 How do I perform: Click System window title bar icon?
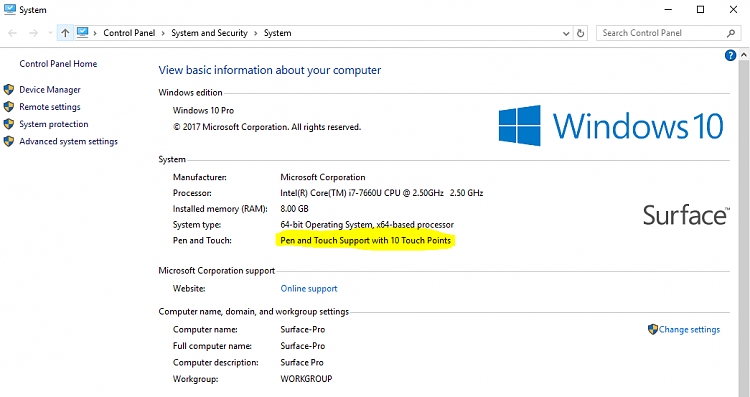click(x=10, y=10)
